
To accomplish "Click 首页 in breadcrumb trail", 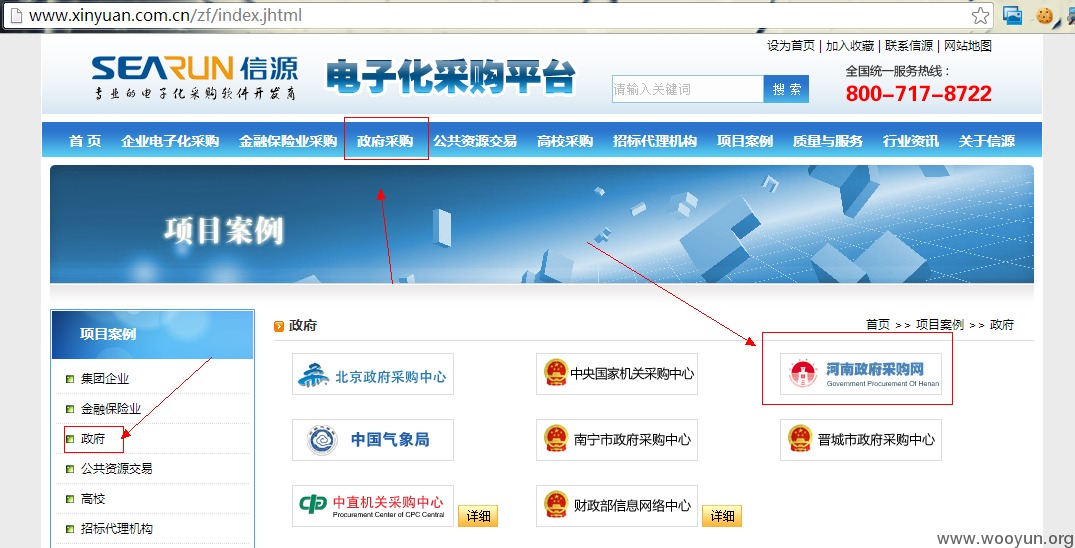I will click(x=878, y=325).
